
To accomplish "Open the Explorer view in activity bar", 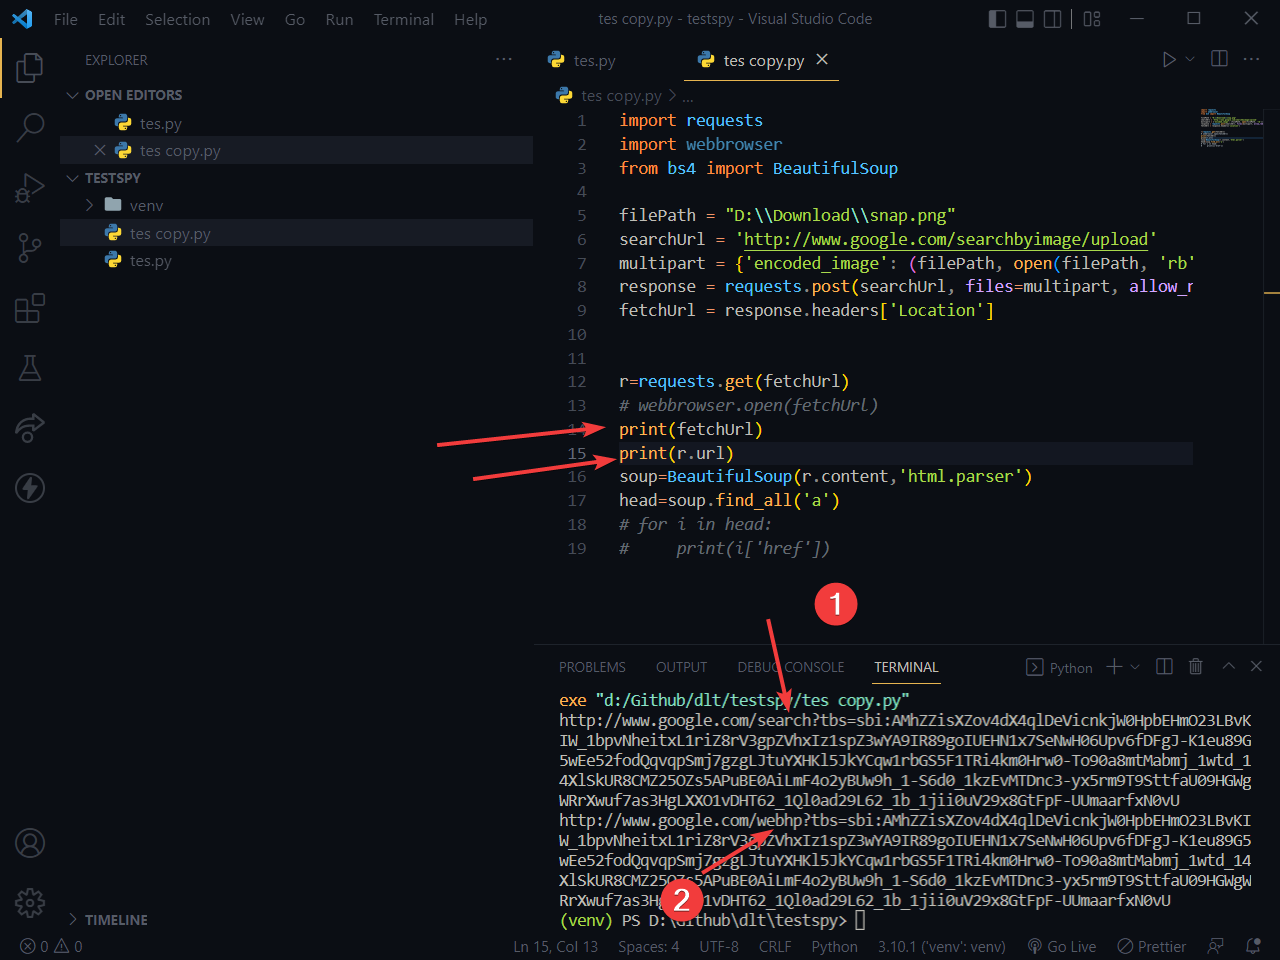I will click(30, 68).
